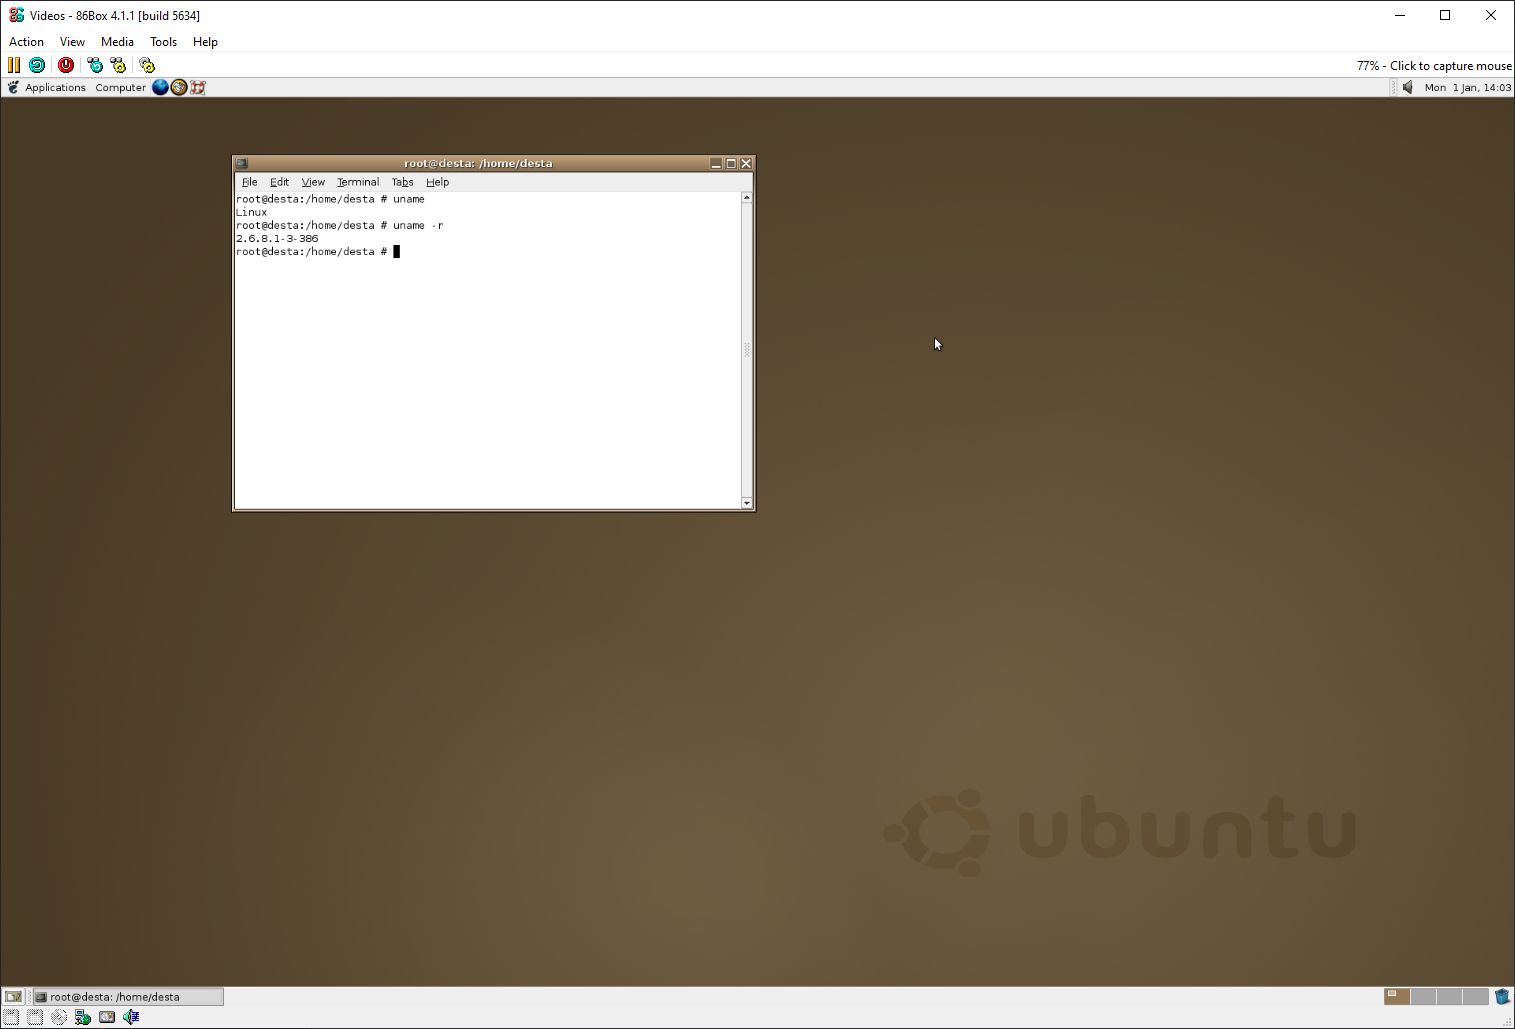Launch the web browser globe icon
Viewport: 1515px width, 1029px height.
pyautogui.click(x=160, y=87)
